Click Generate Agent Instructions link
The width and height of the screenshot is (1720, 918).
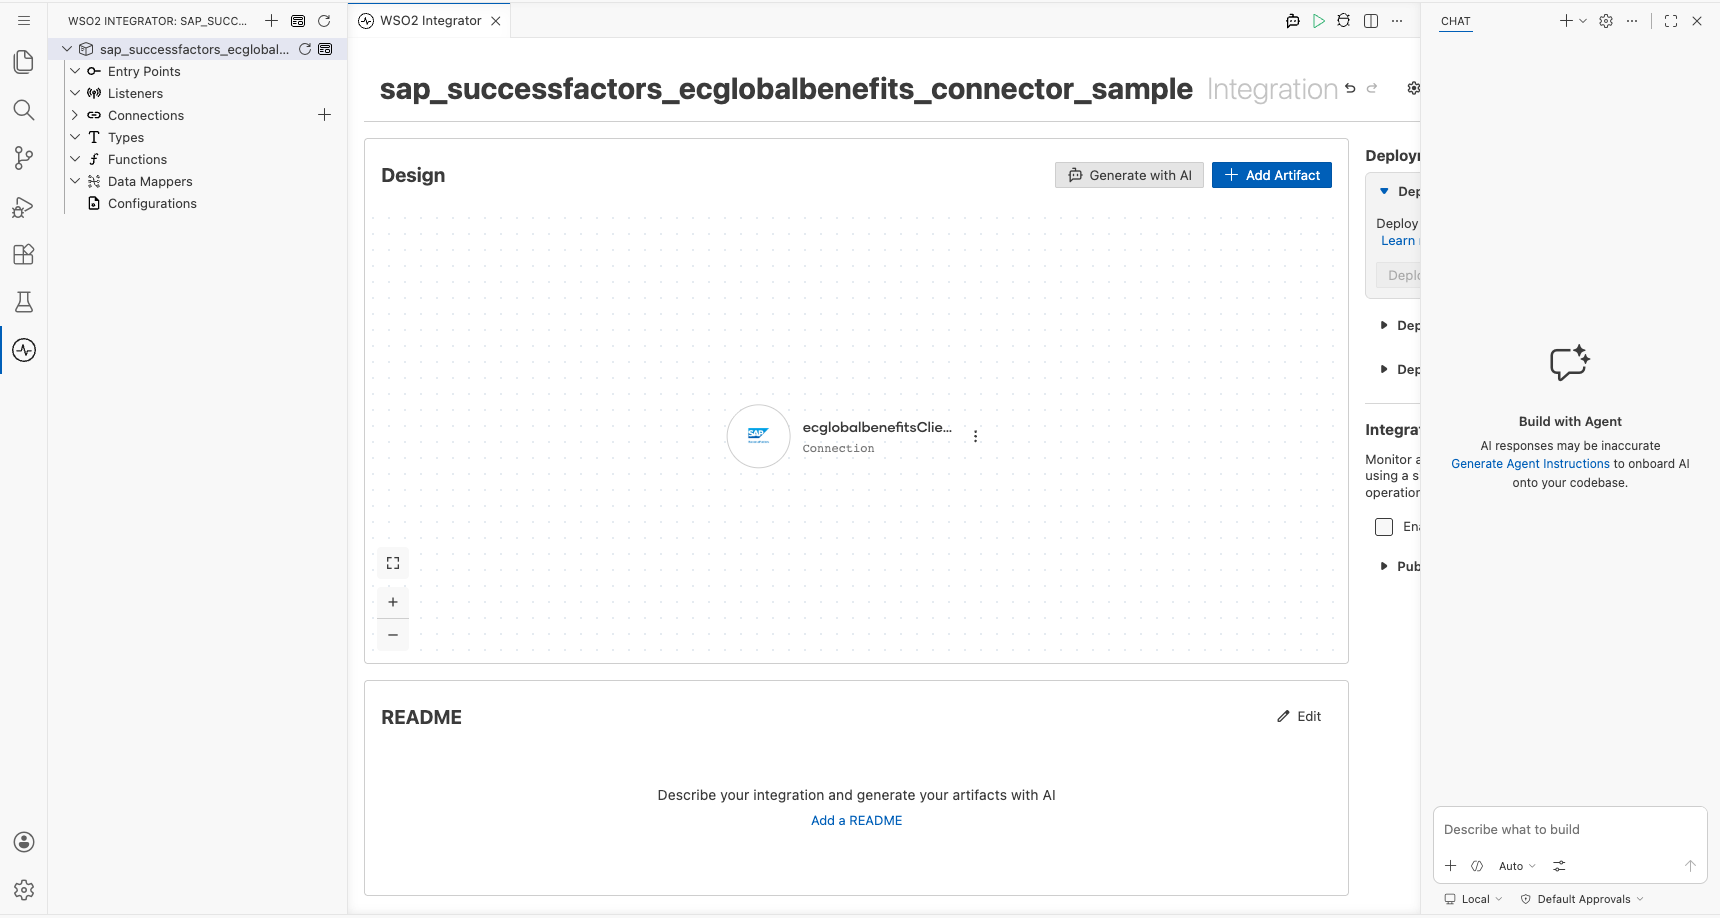pyautogui.click(x=1530, y=464)
